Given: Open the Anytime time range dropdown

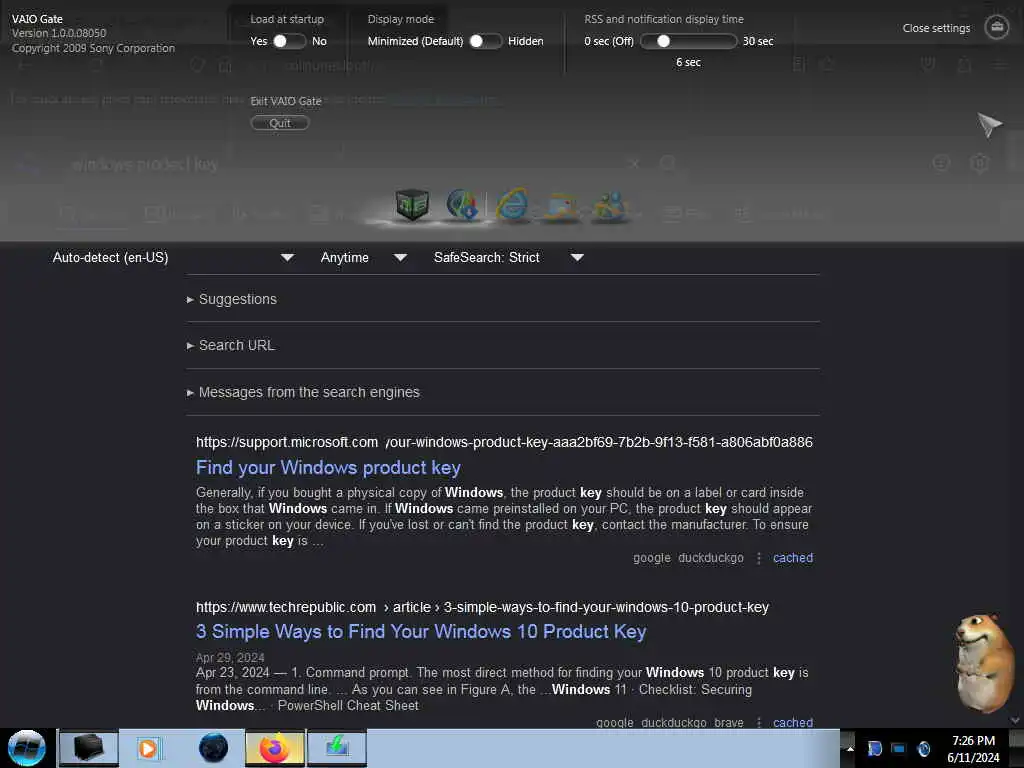Looking at the screenshot, I should click(364, 257).
